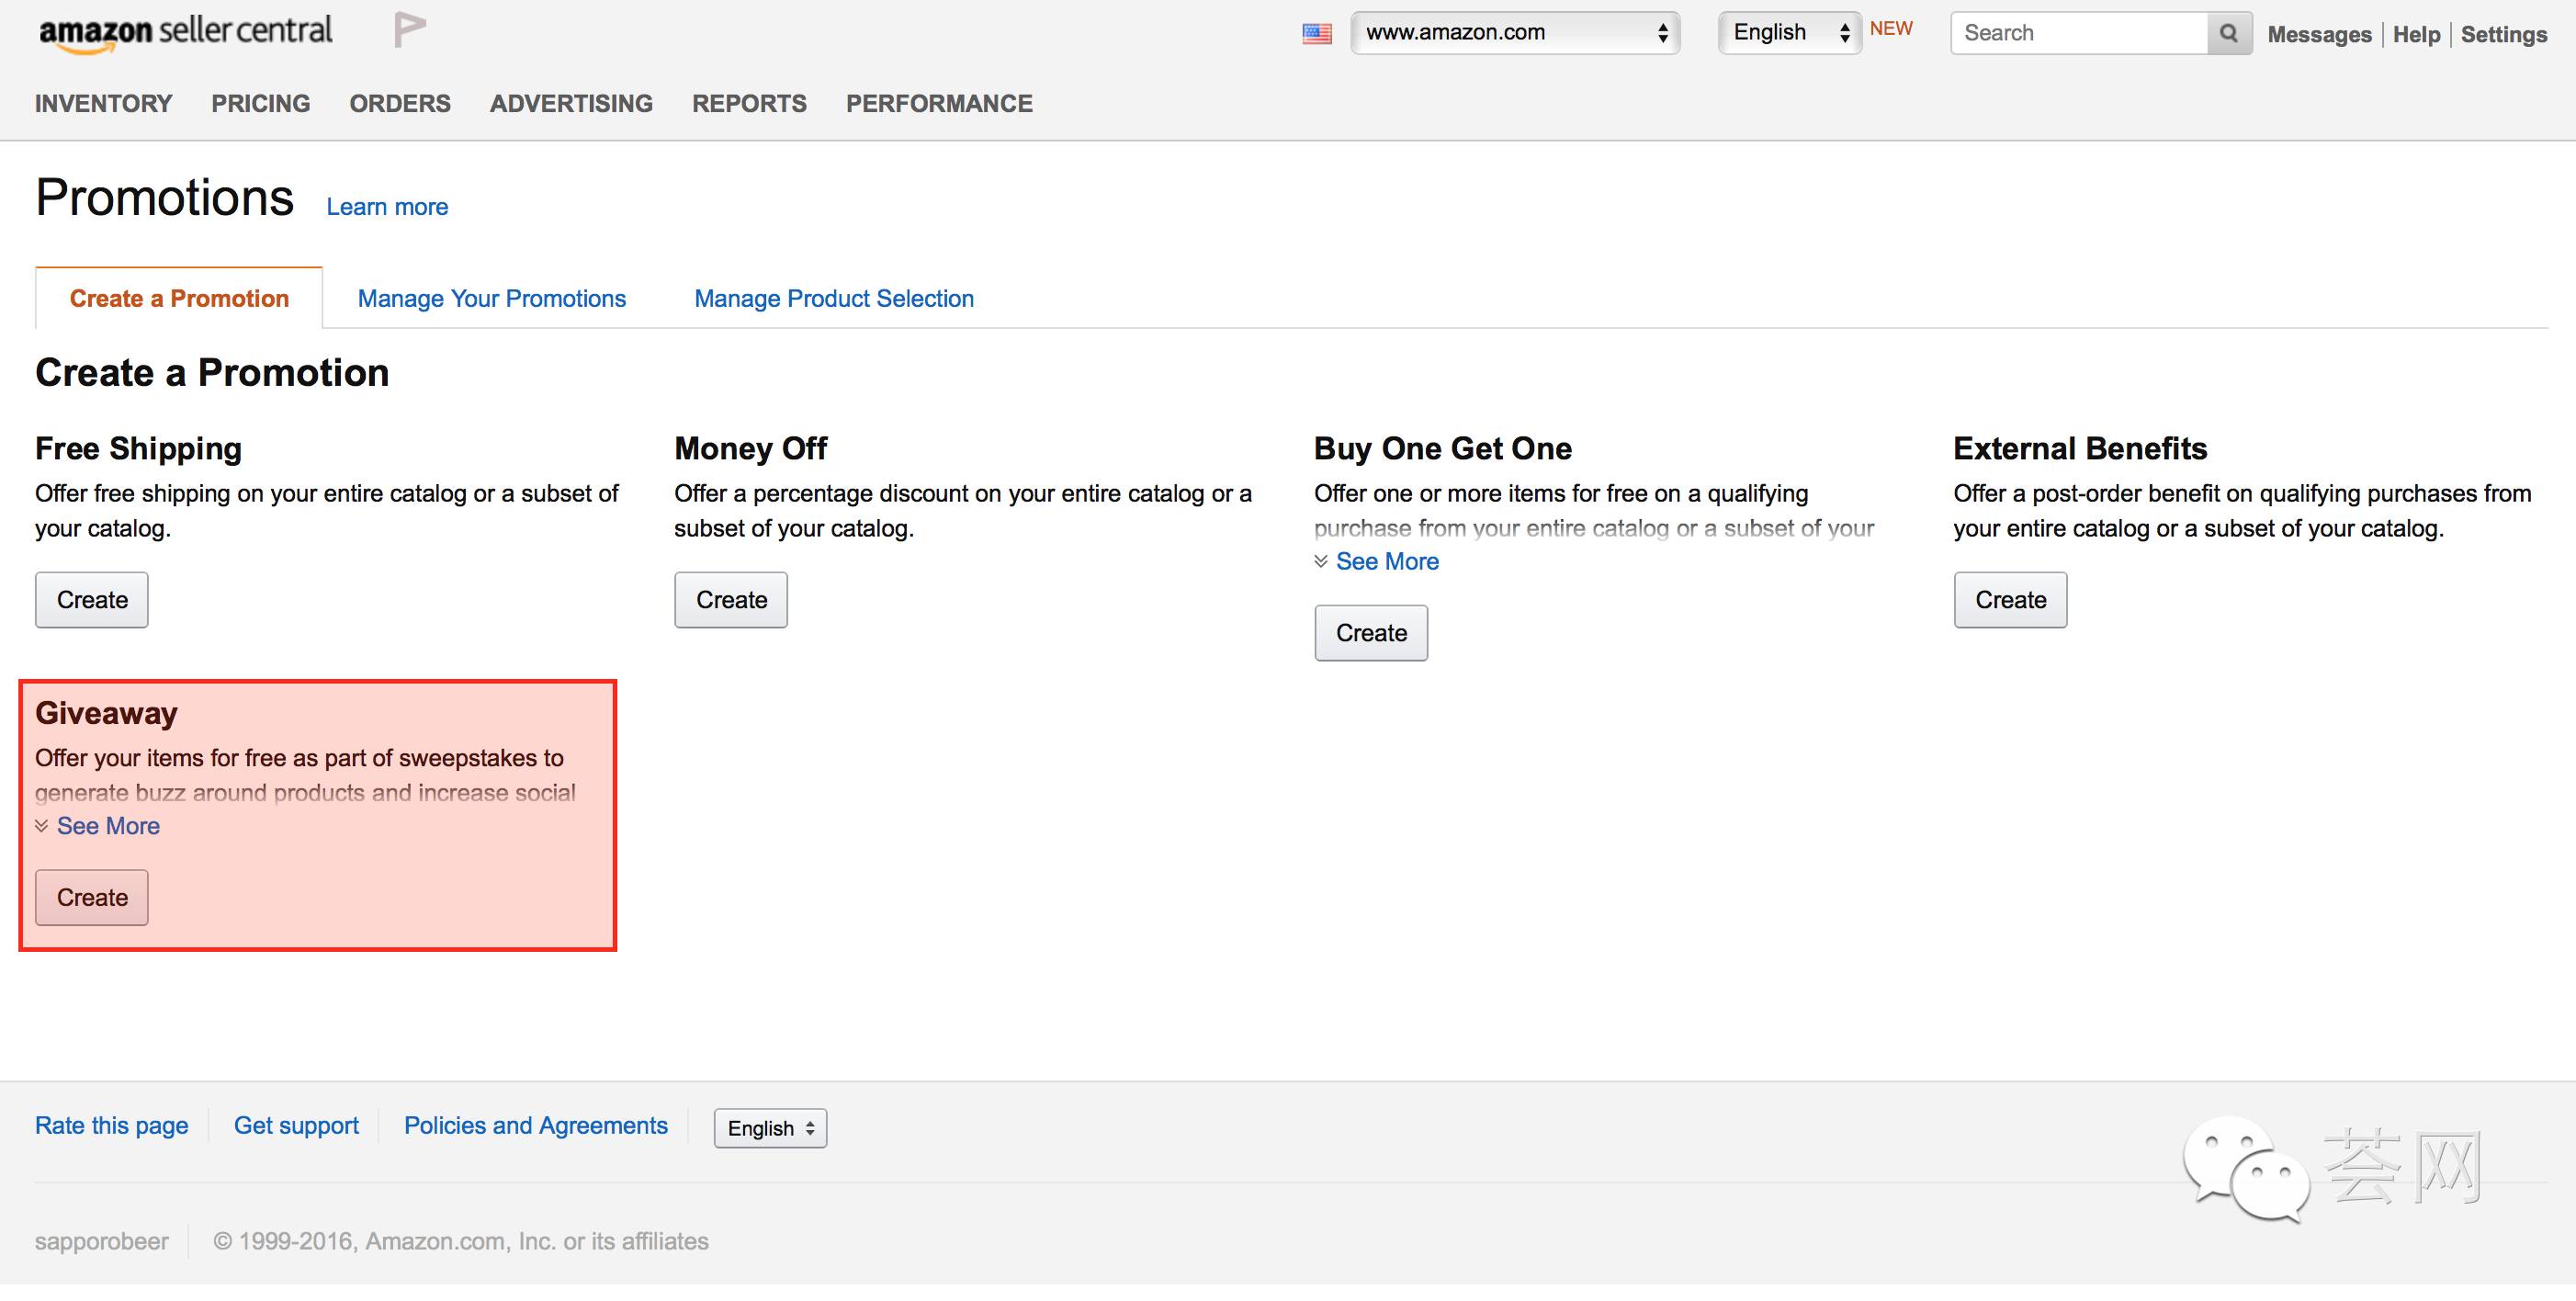Image resolution: width=2576 pixels, height=1301 pixels.
Task: Click the Promotions page title
Action: click(x=165, y=197)
